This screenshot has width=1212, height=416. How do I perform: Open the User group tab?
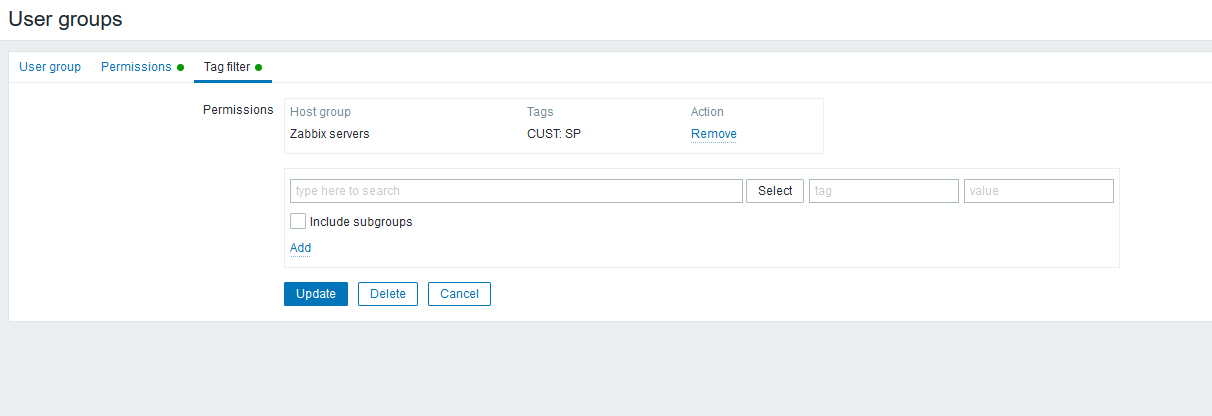pyautogui.click(x=50, y=67)
